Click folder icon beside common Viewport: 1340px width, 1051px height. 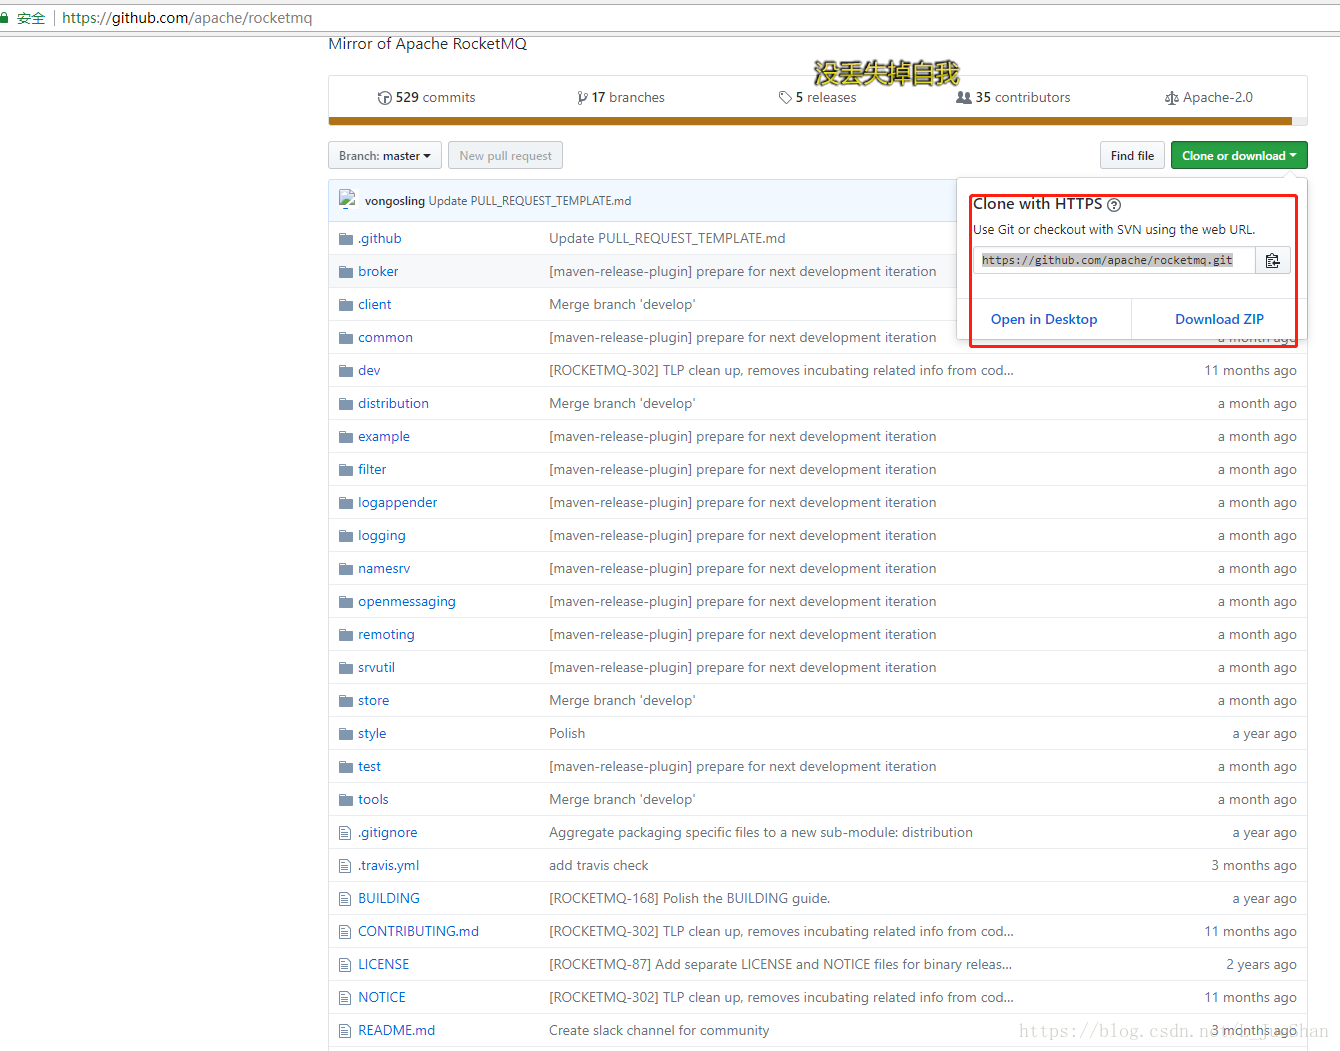[346, 338]
